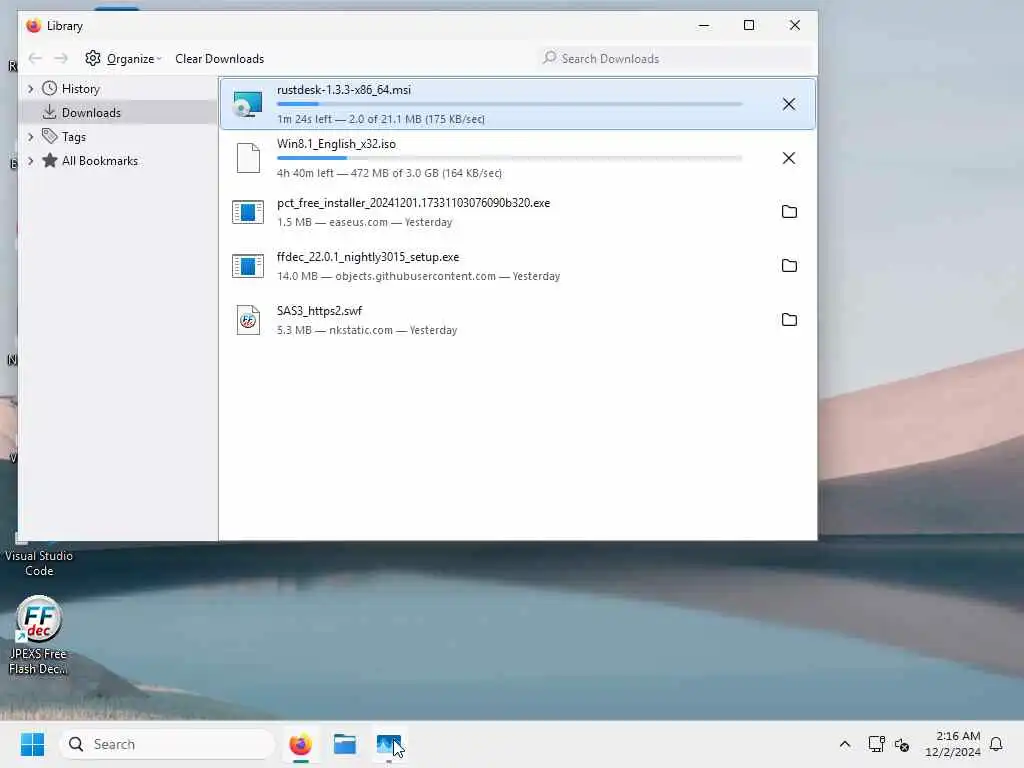Click the search magnifier icon in Library
The height and width of the screenshot is (768, 1024).
[x=550, y=58]
